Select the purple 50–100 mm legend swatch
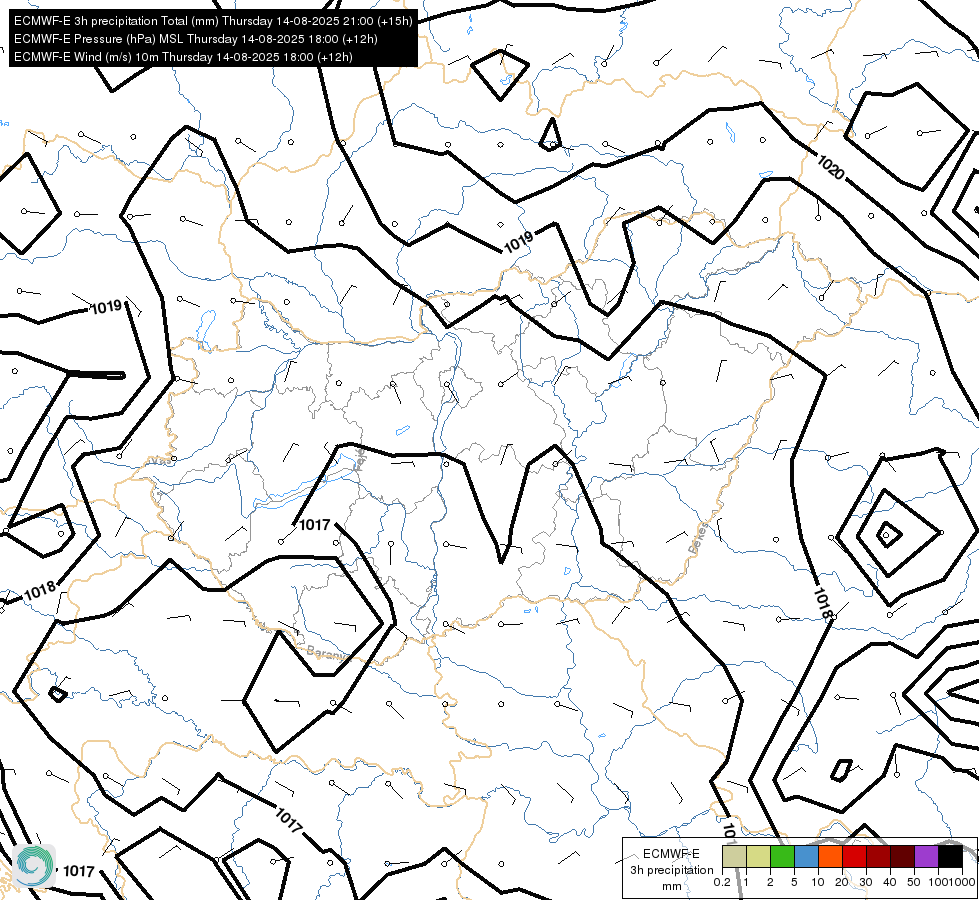Viewport: 979px width, 900px height. click(927, 856)
